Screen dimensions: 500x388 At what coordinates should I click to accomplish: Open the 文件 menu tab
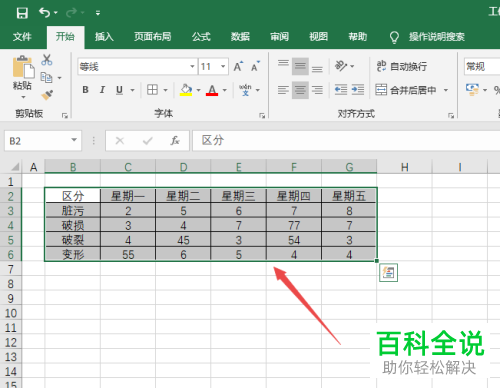tap(22, 36)
